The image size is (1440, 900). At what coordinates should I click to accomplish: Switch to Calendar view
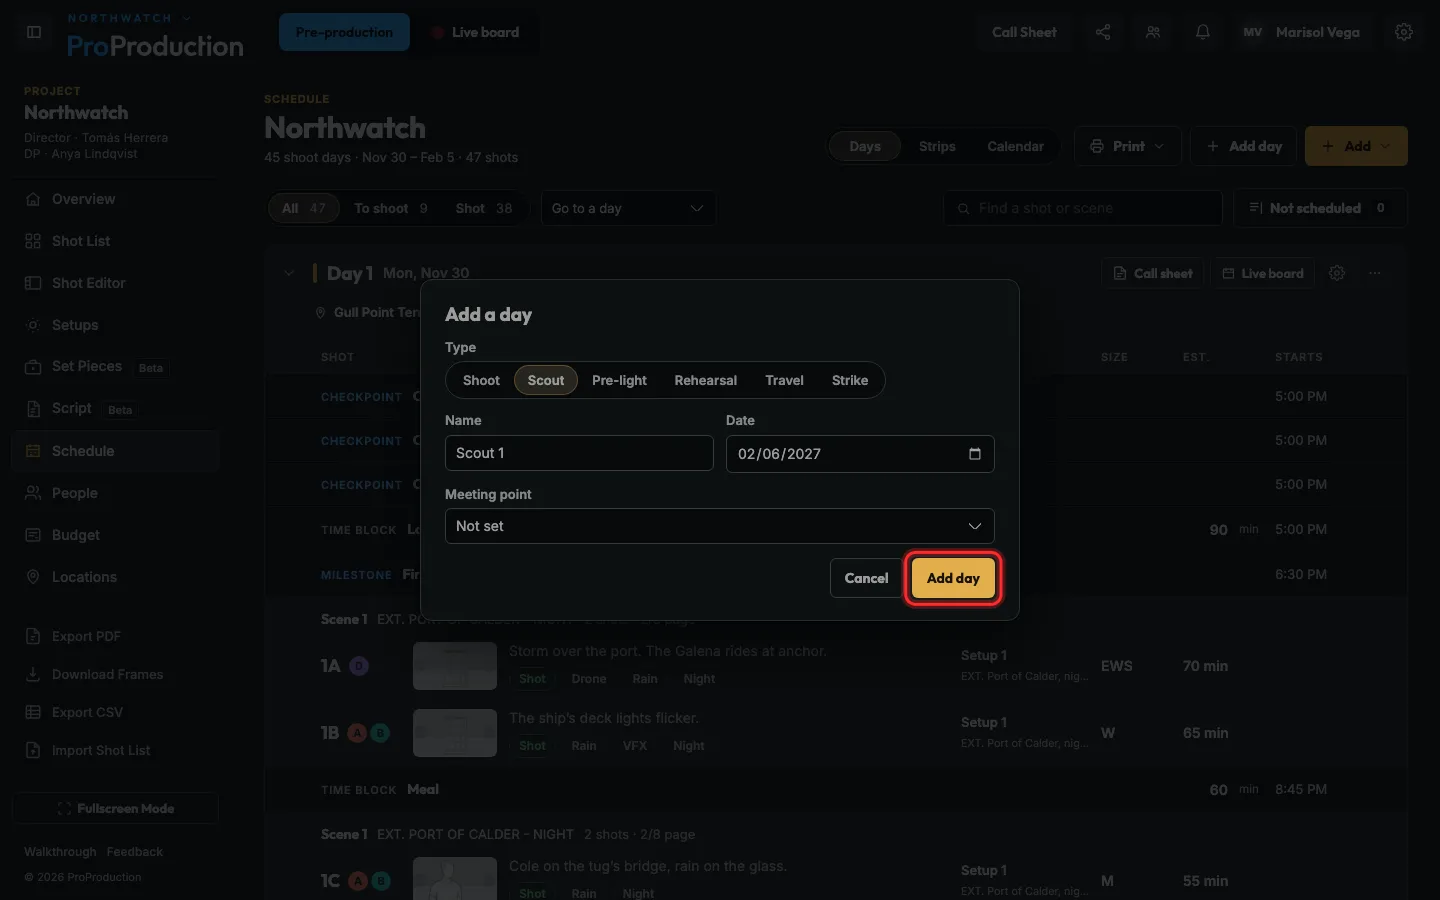pos(1015,146)
